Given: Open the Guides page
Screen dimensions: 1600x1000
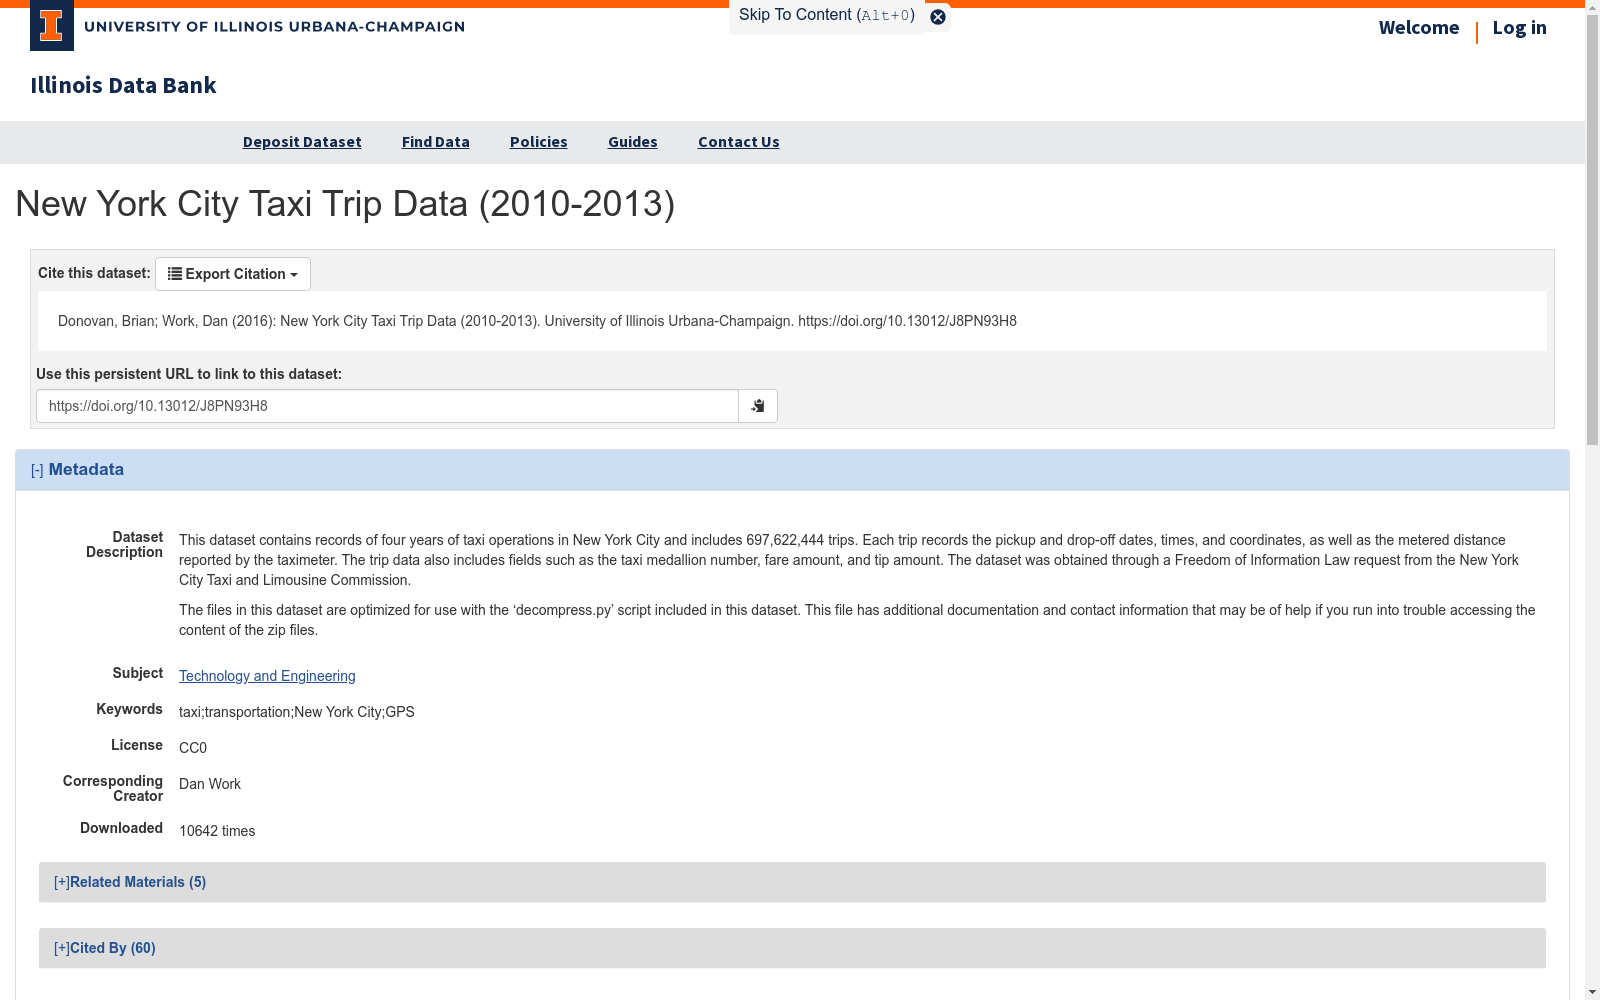Looking at the screenshot, I should point(633,142).
